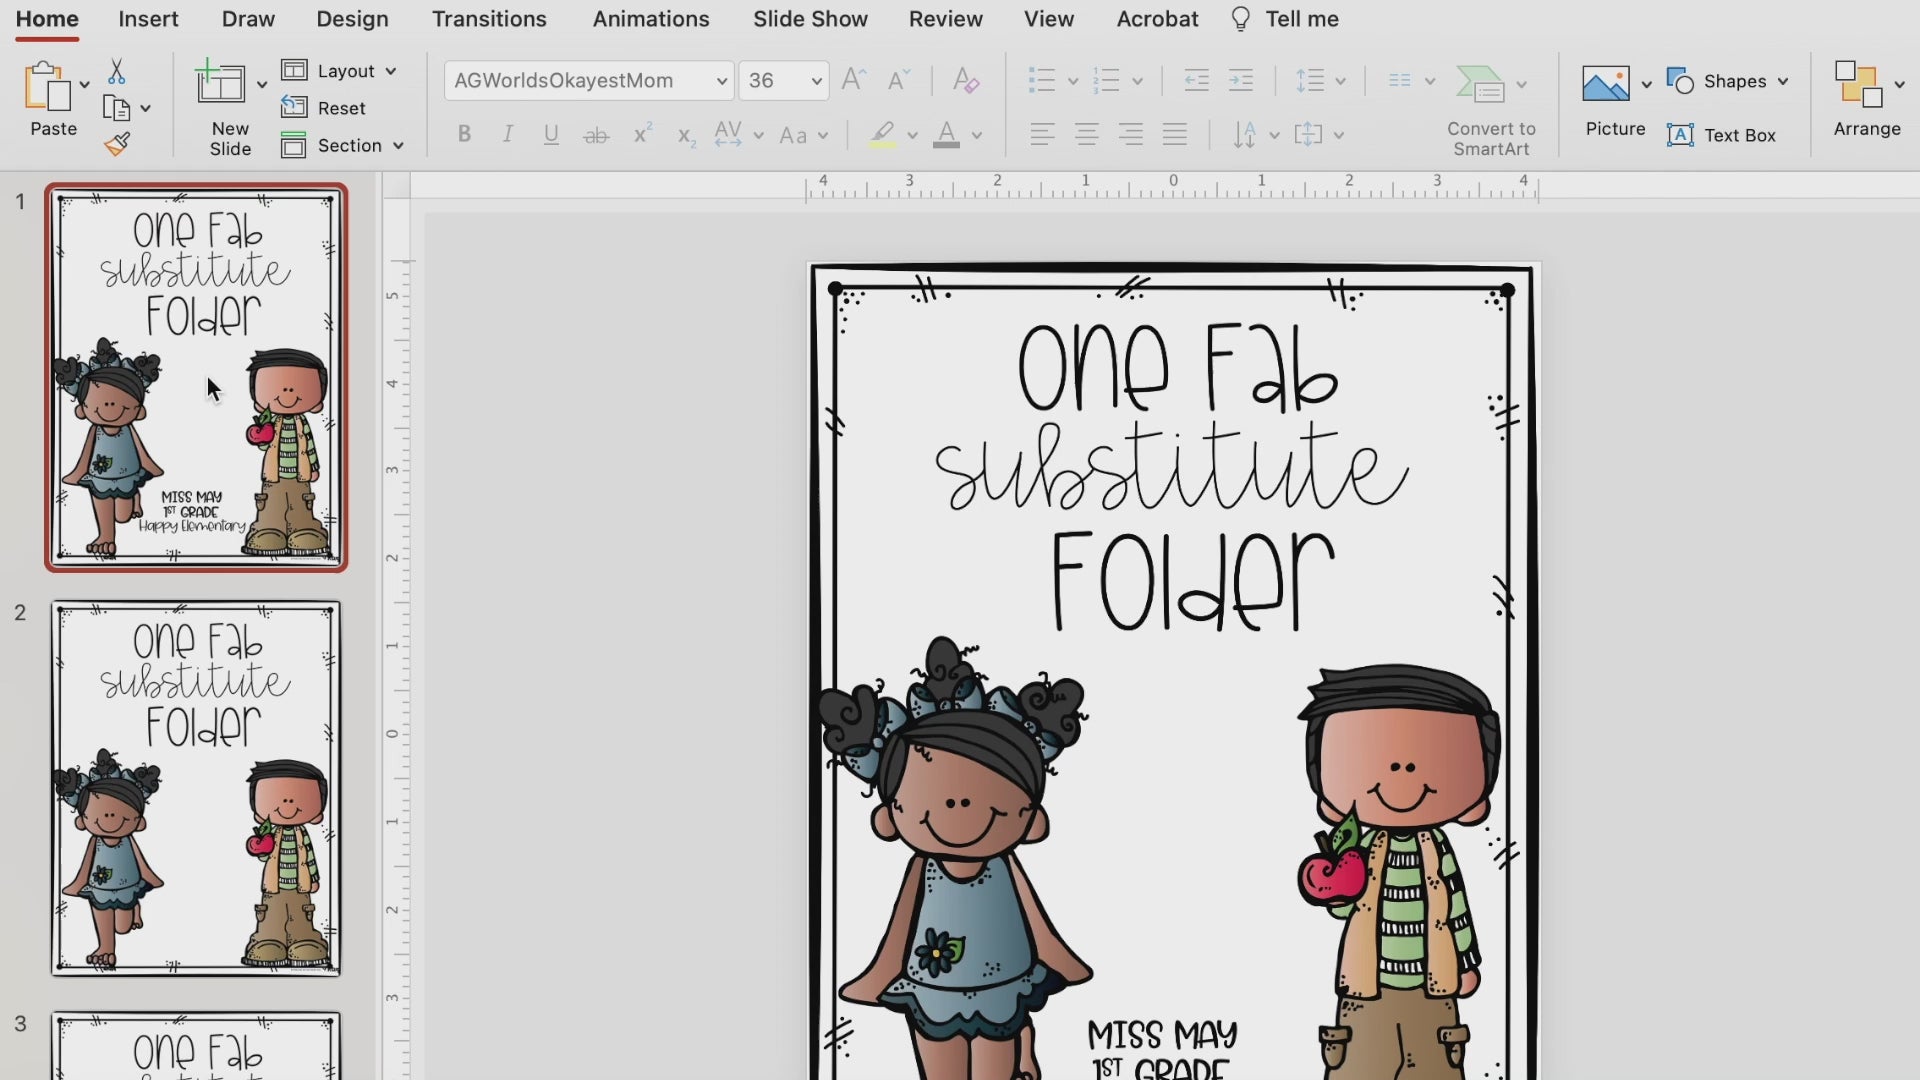1920x1080 pixels.
Task: Click the 'One Fab Substitute Folder' title text
Action: click(1171, 478)
